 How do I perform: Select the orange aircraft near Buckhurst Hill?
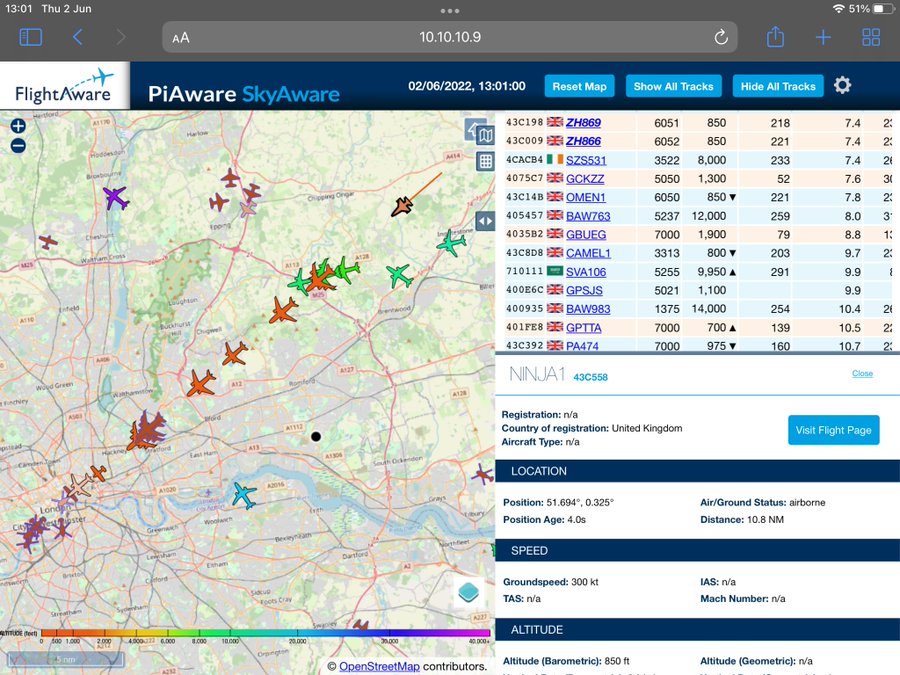point(235,353)
